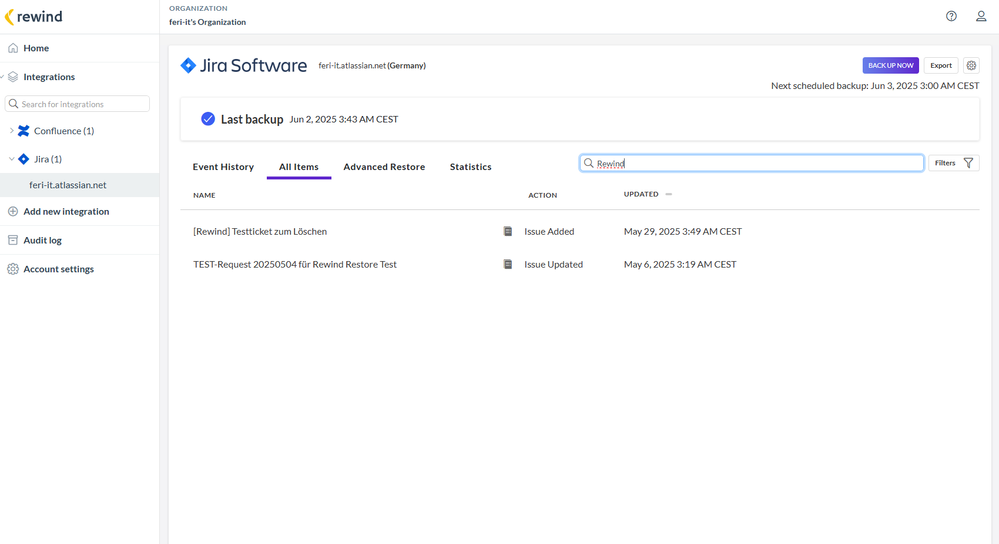Click the Confluence icon in the sidebar
The image size is (999, 544).
(x=24, y=131)
